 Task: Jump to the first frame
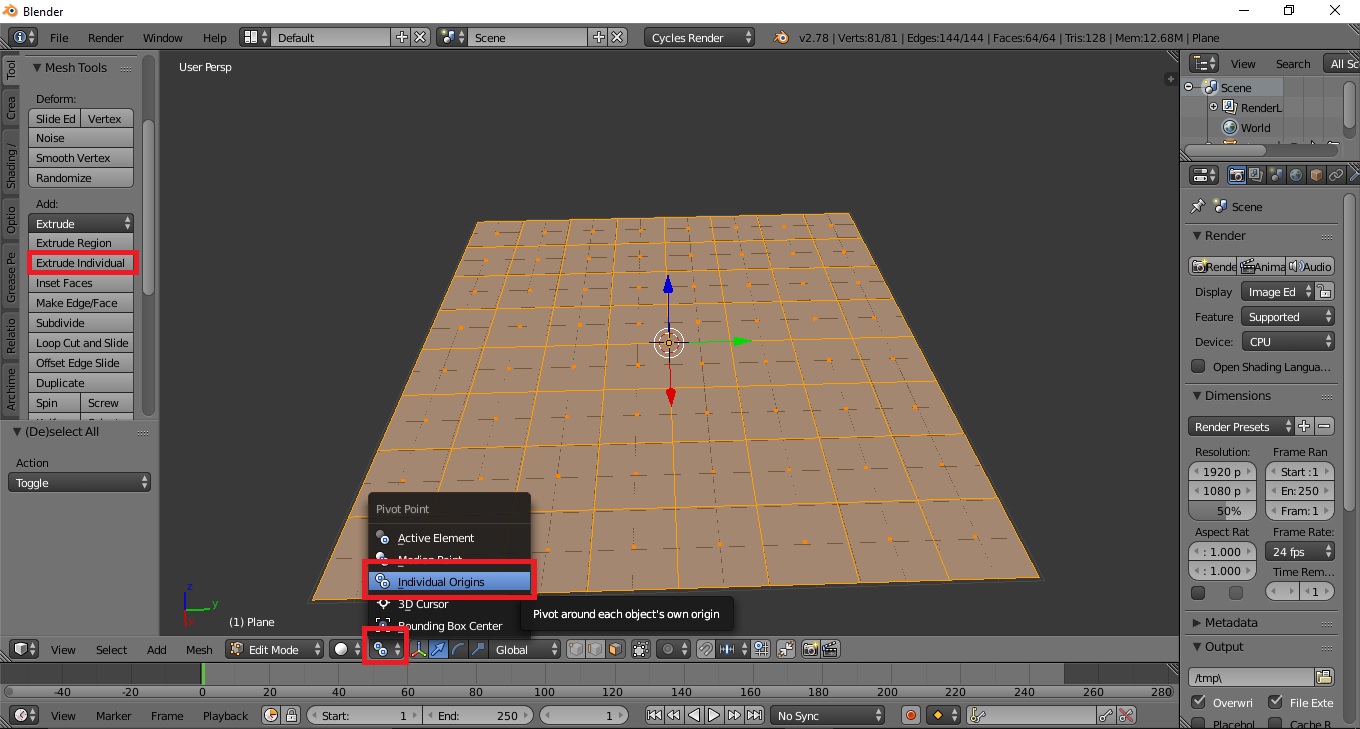tap(654, 715)
